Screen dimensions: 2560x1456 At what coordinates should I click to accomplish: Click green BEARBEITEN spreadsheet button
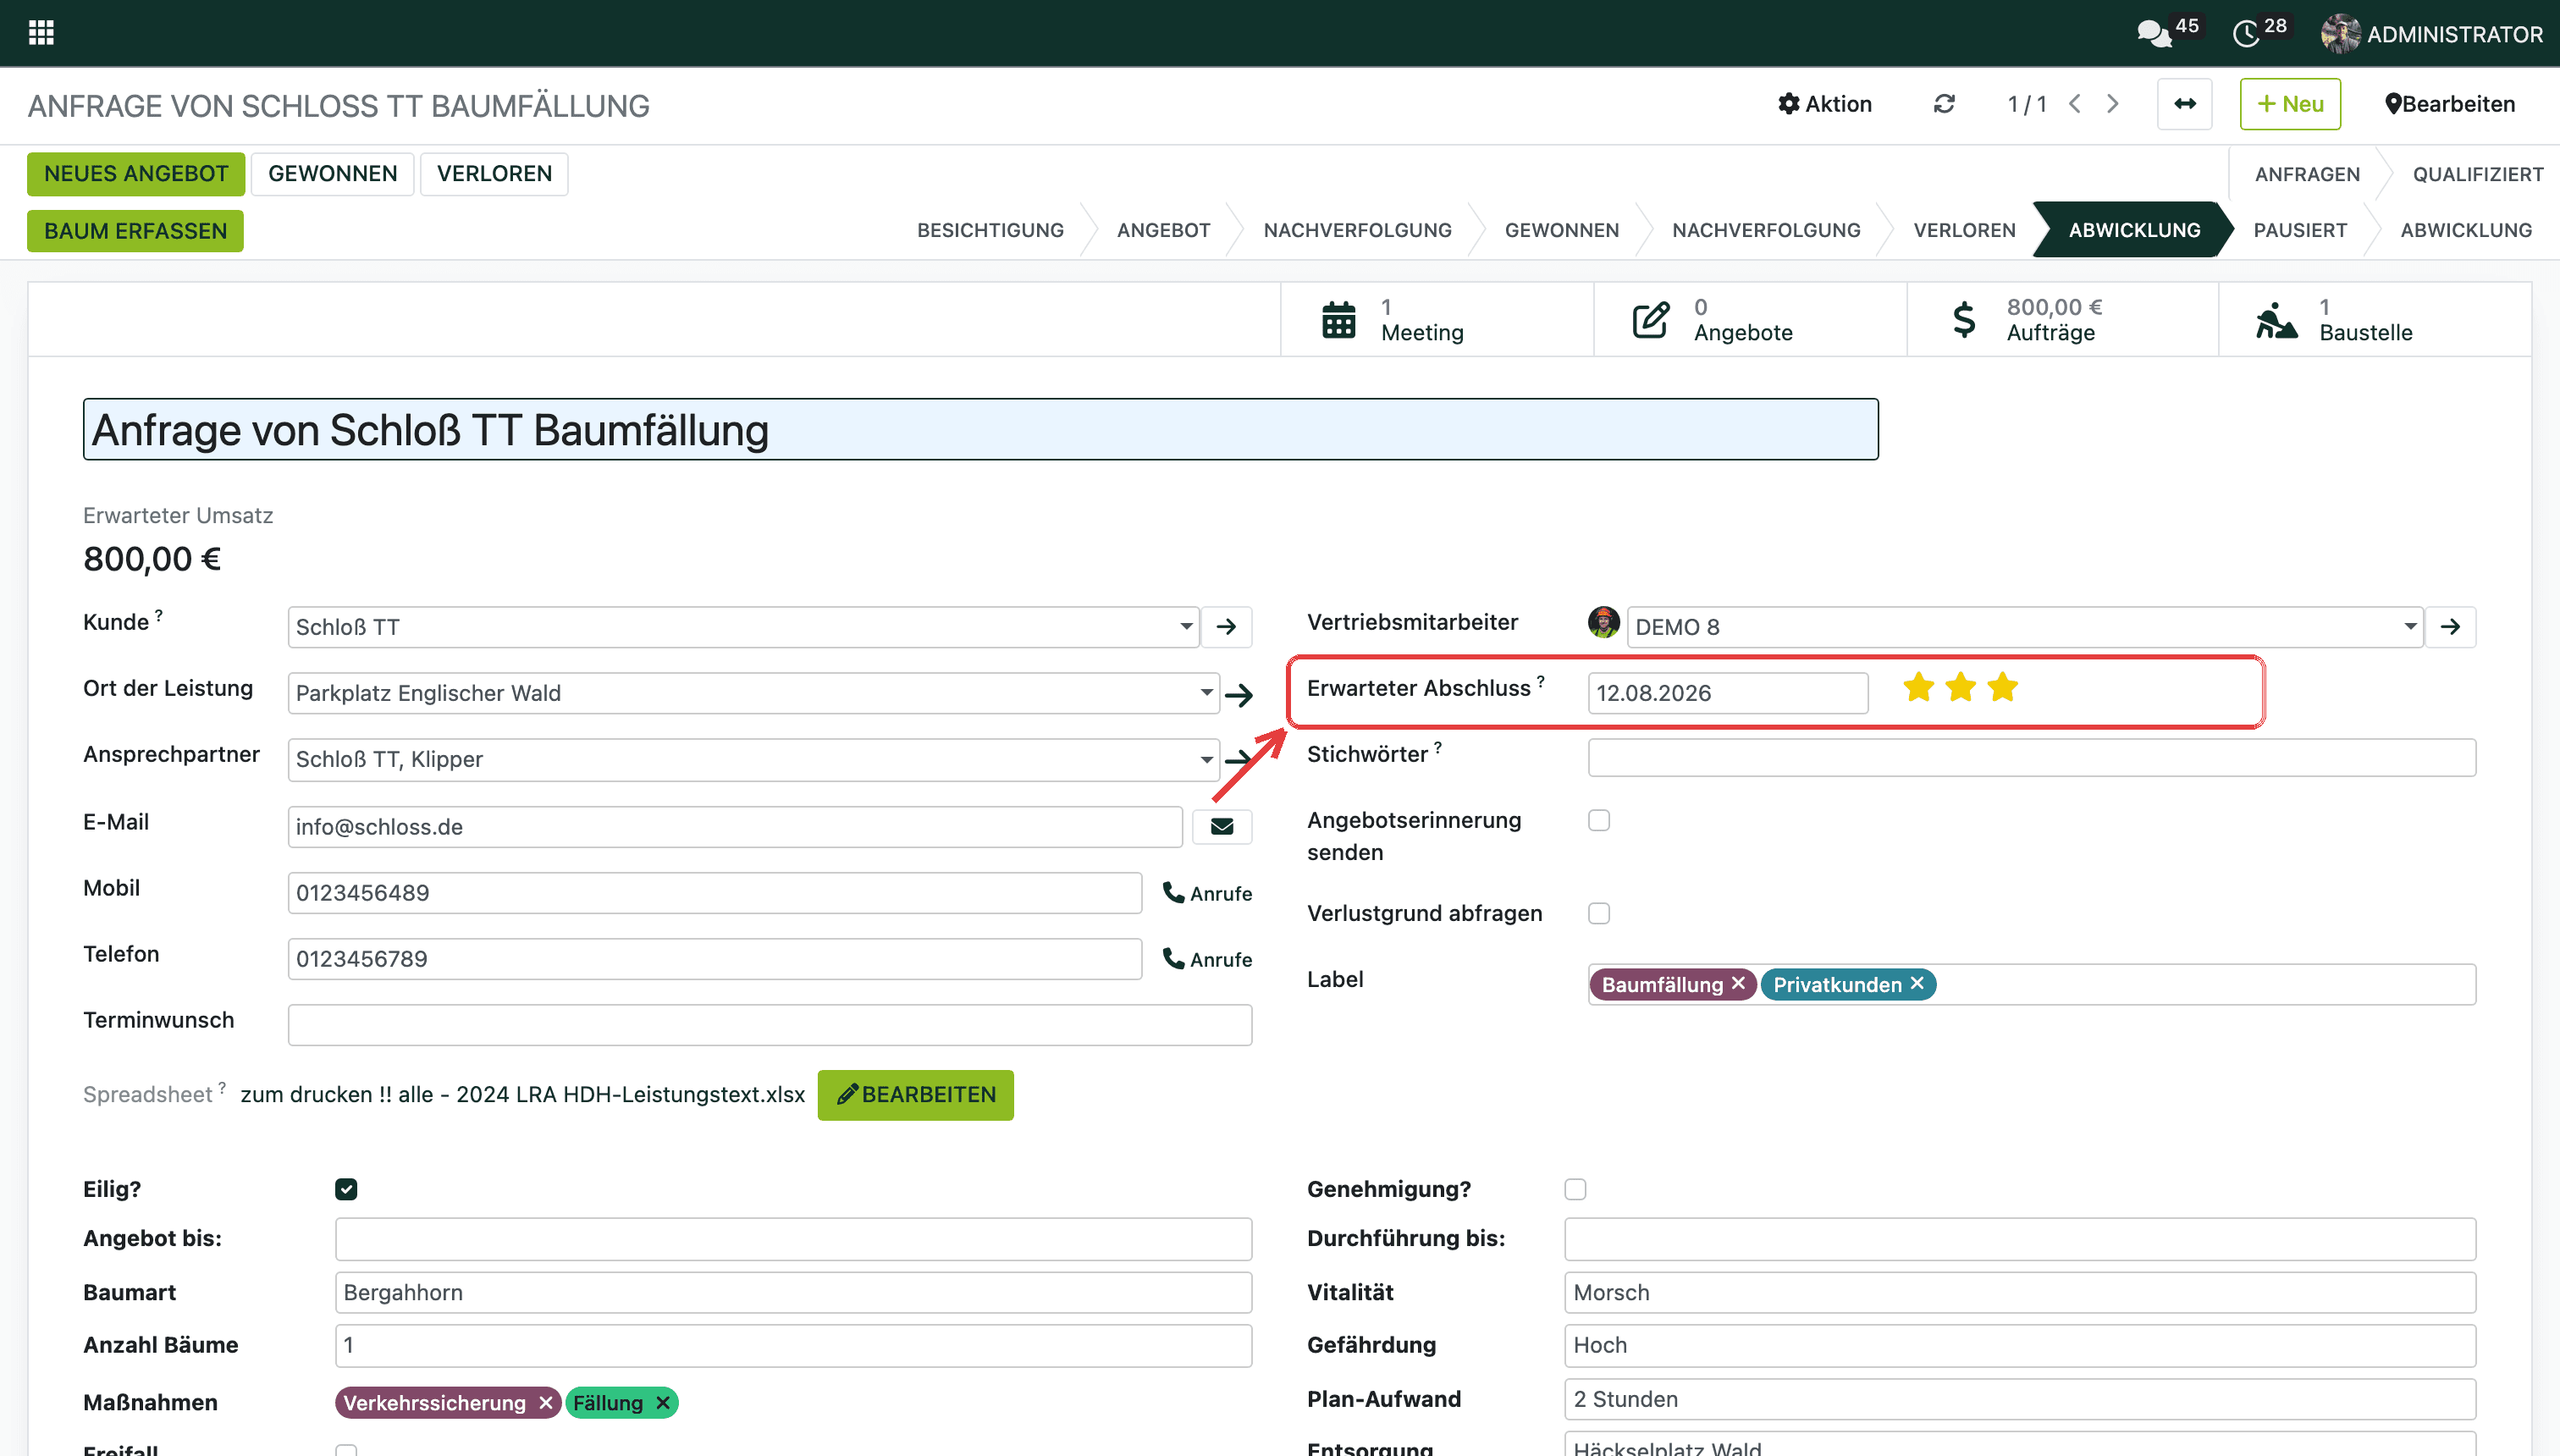(x=915, y=1095)
